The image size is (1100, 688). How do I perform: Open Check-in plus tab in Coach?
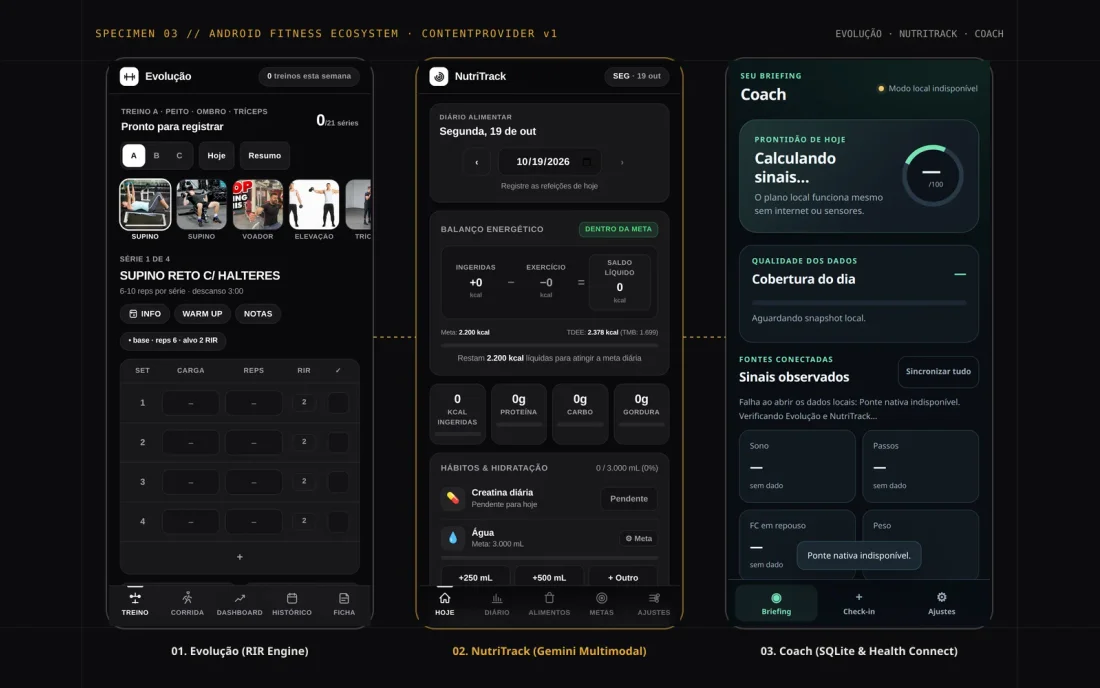pos(859,603)
